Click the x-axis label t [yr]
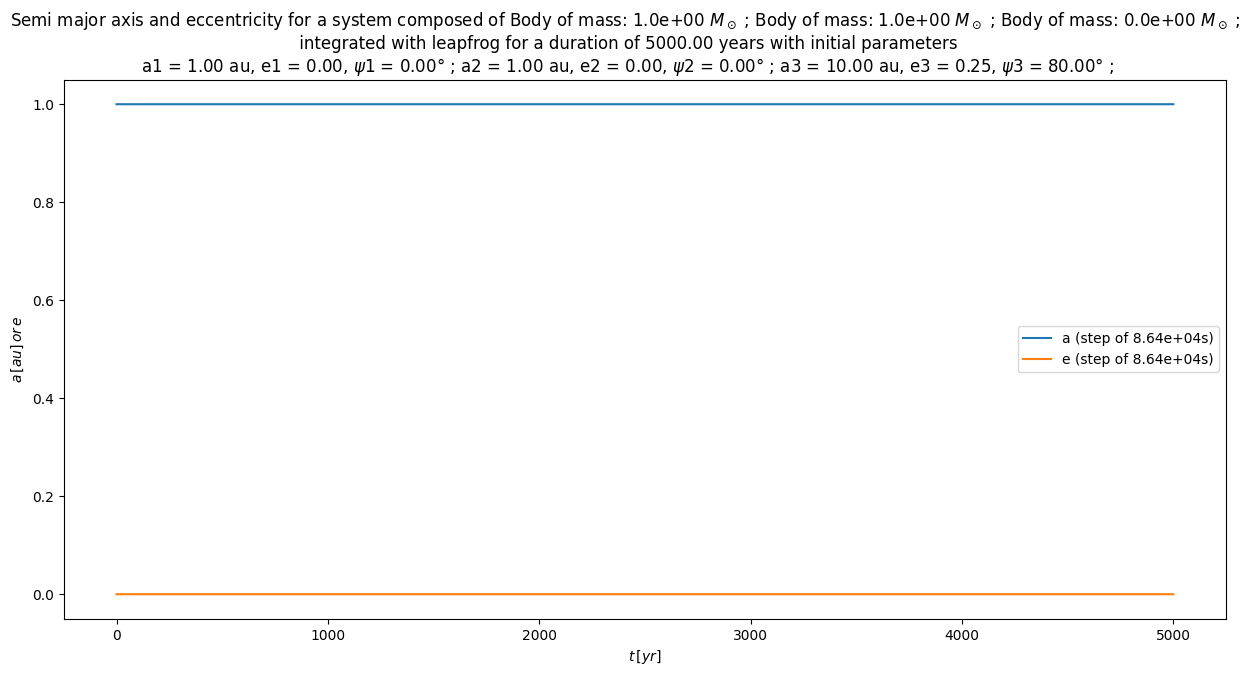The image size is (1252, 676). tap(645, 657)
